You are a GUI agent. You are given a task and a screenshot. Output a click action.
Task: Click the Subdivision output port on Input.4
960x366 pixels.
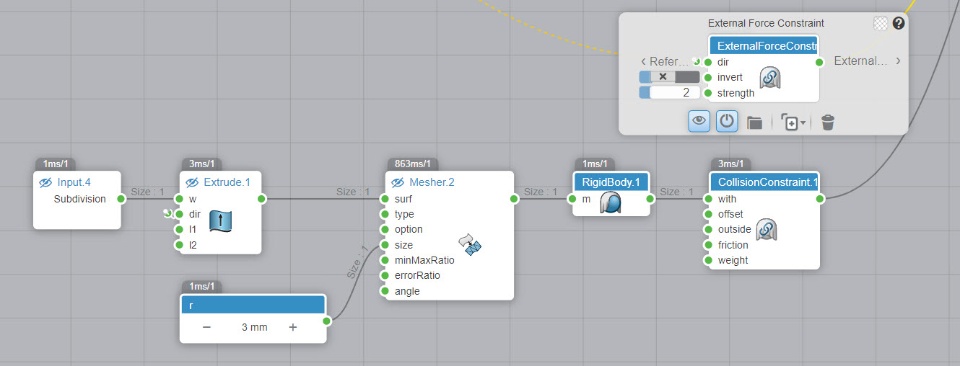point(121,198)
